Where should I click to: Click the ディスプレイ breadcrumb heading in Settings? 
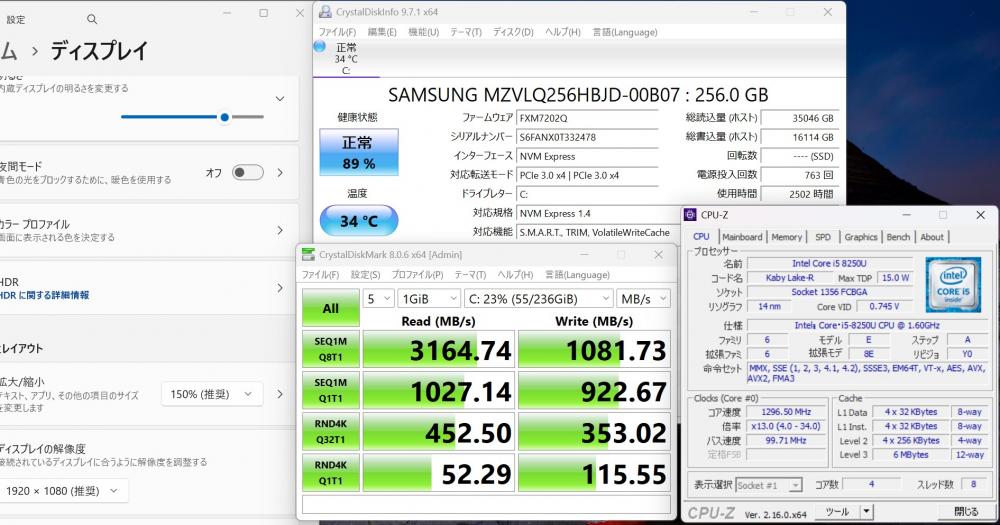click(x=99, y=51)
